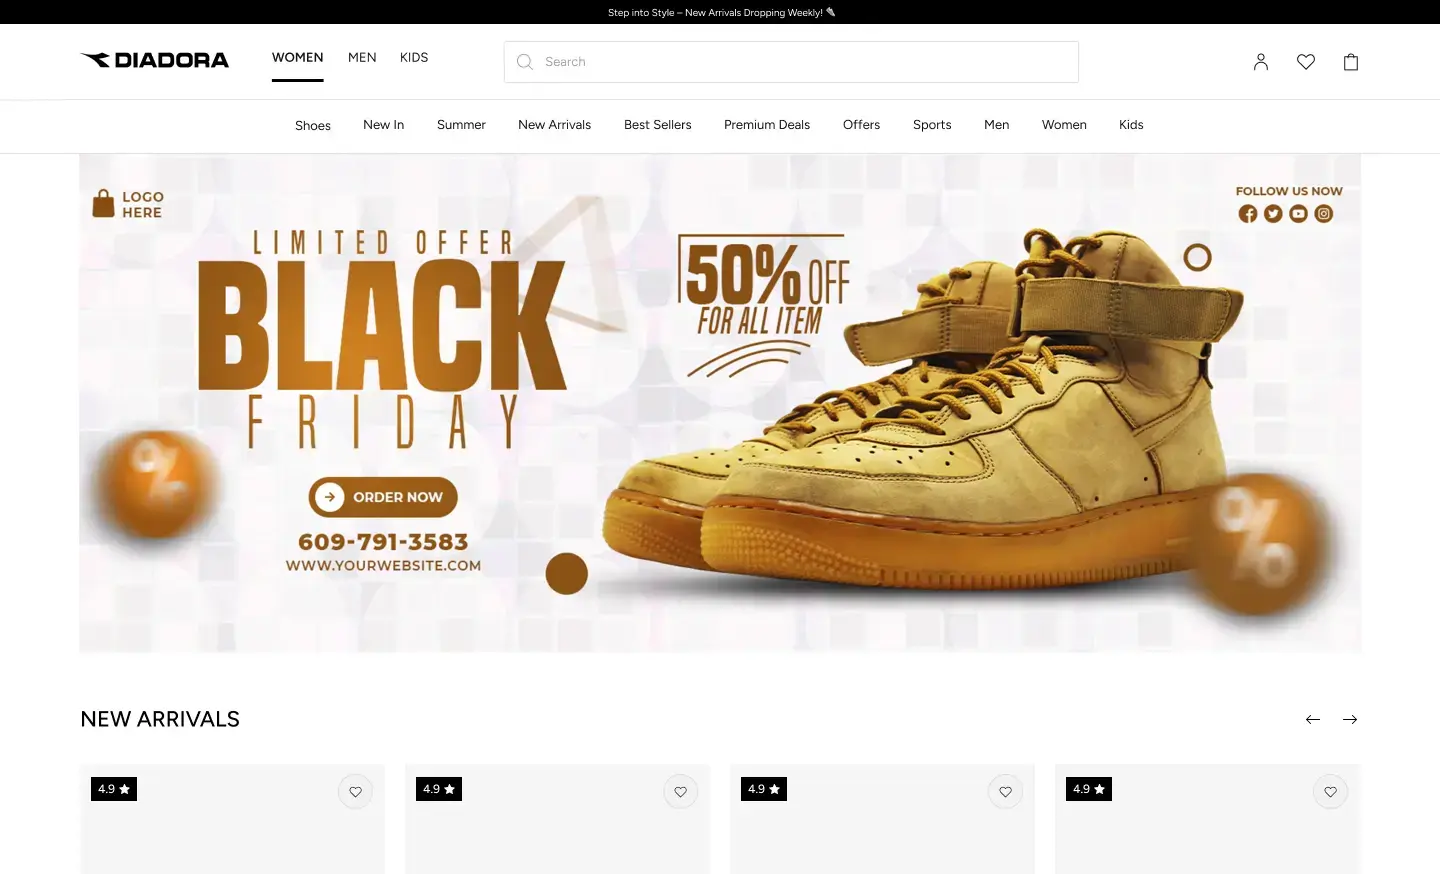Image resolution: width=1440 pixels, height=874 pixels.
Task: Open the wishlist heart icon in header
Action: (x=1306, y=62)
